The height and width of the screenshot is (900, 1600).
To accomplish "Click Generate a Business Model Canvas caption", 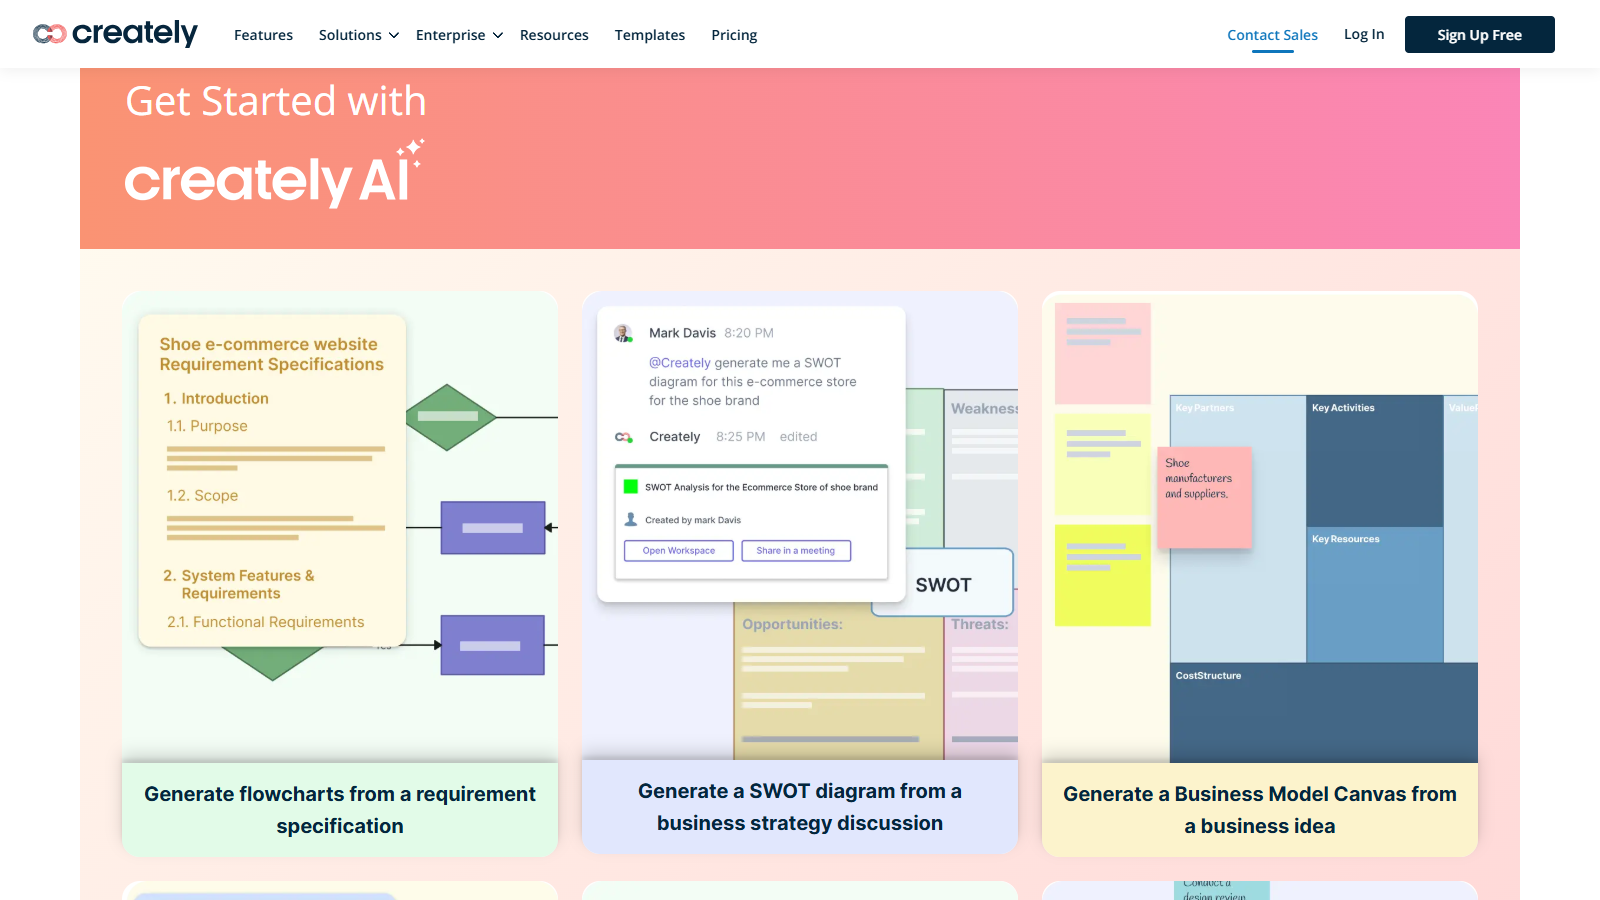I will (x=1260, y=810).
